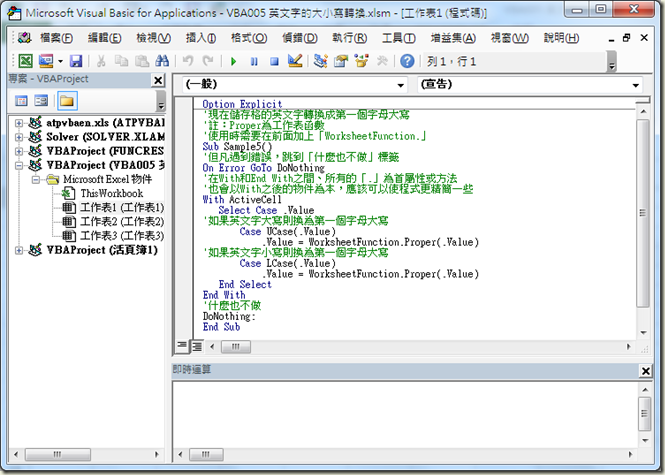
Task: Click code pane scroll down arrow
Action: coord(643,333)
